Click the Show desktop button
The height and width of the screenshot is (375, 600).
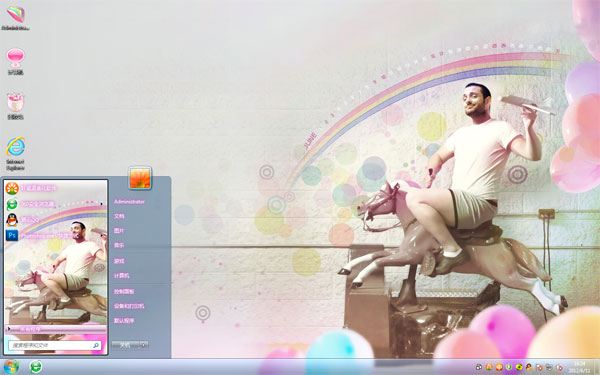(x=597, y=367)
